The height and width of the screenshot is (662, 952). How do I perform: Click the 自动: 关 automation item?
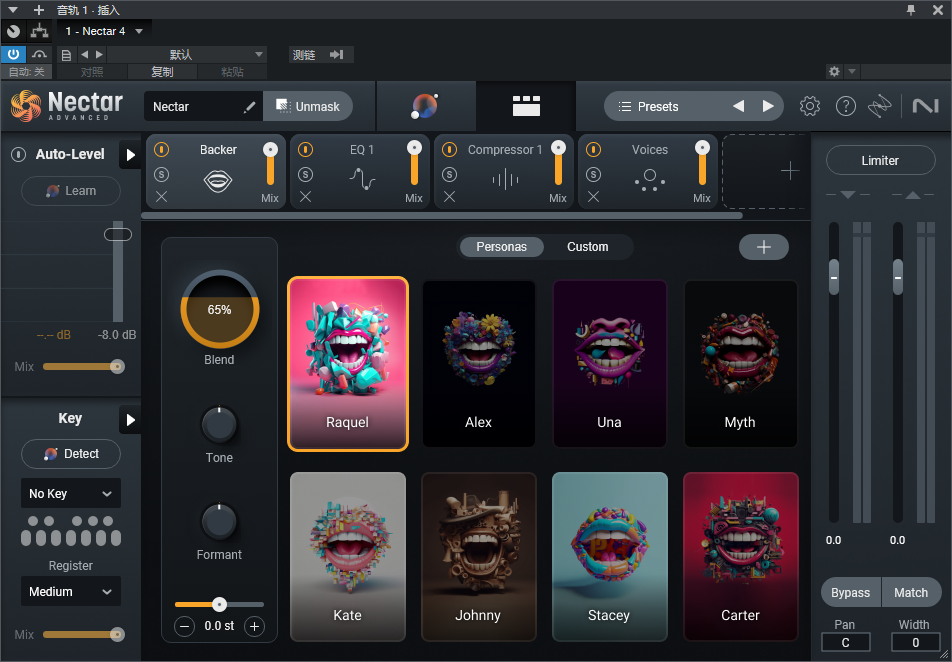click(x=27, y=72)
